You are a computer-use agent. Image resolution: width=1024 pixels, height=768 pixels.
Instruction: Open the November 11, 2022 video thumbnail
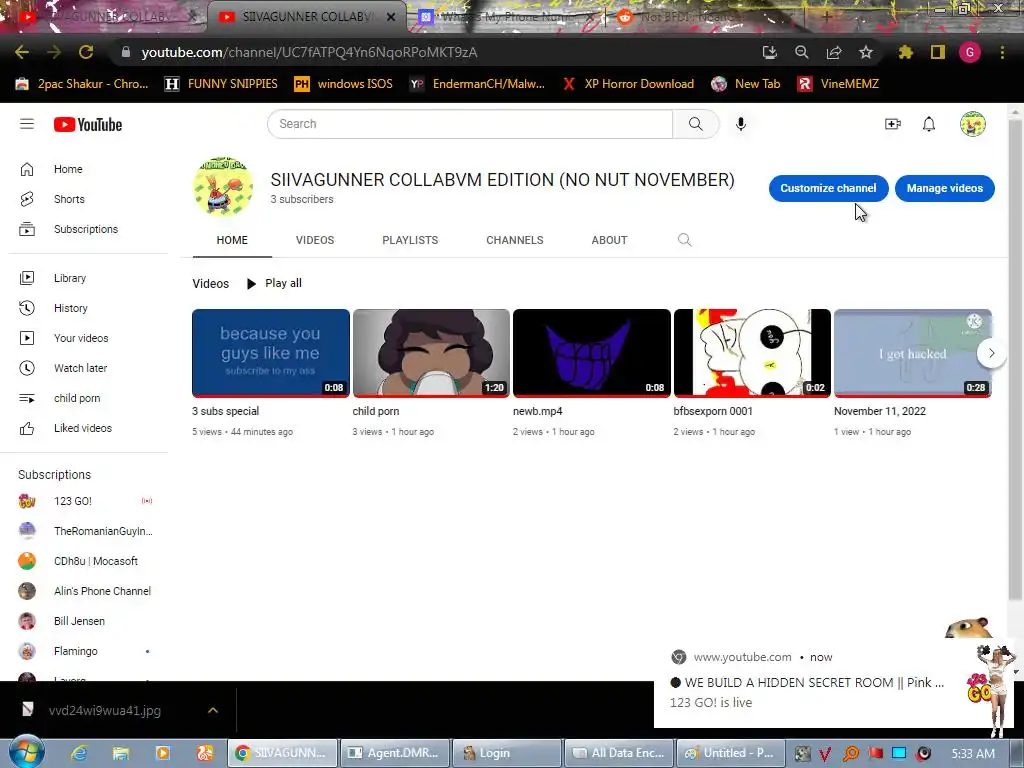pos(913,353)
